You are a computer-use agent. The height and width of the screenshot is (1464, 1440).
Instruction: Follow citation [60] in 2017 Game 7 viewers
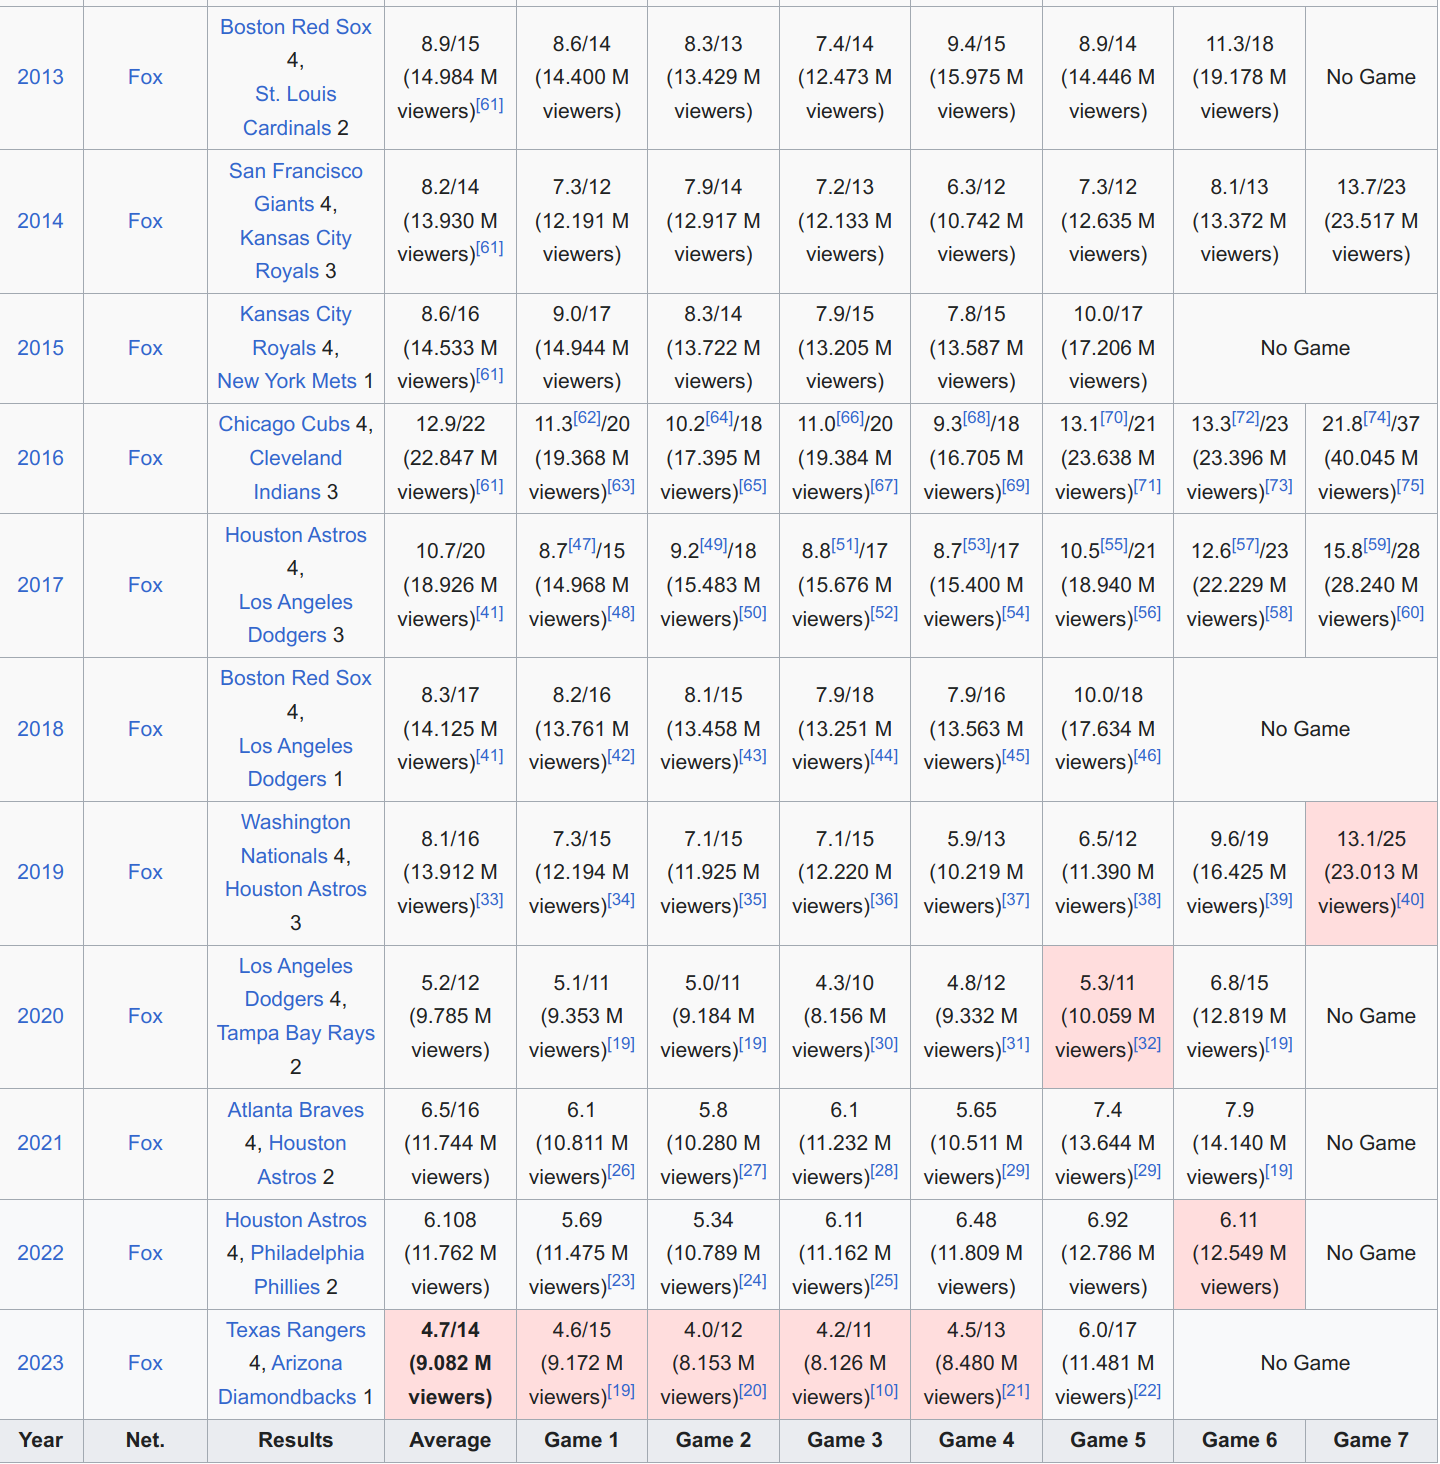(1410, 612)
